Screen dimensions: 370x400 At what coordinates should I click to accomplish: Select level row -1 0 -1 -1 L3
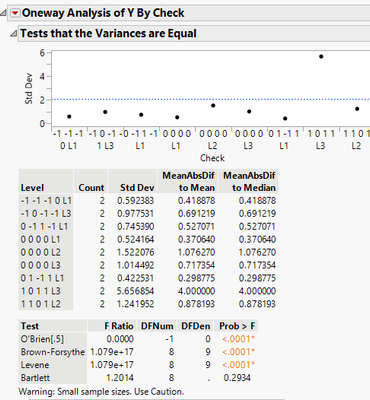(46, 214)
